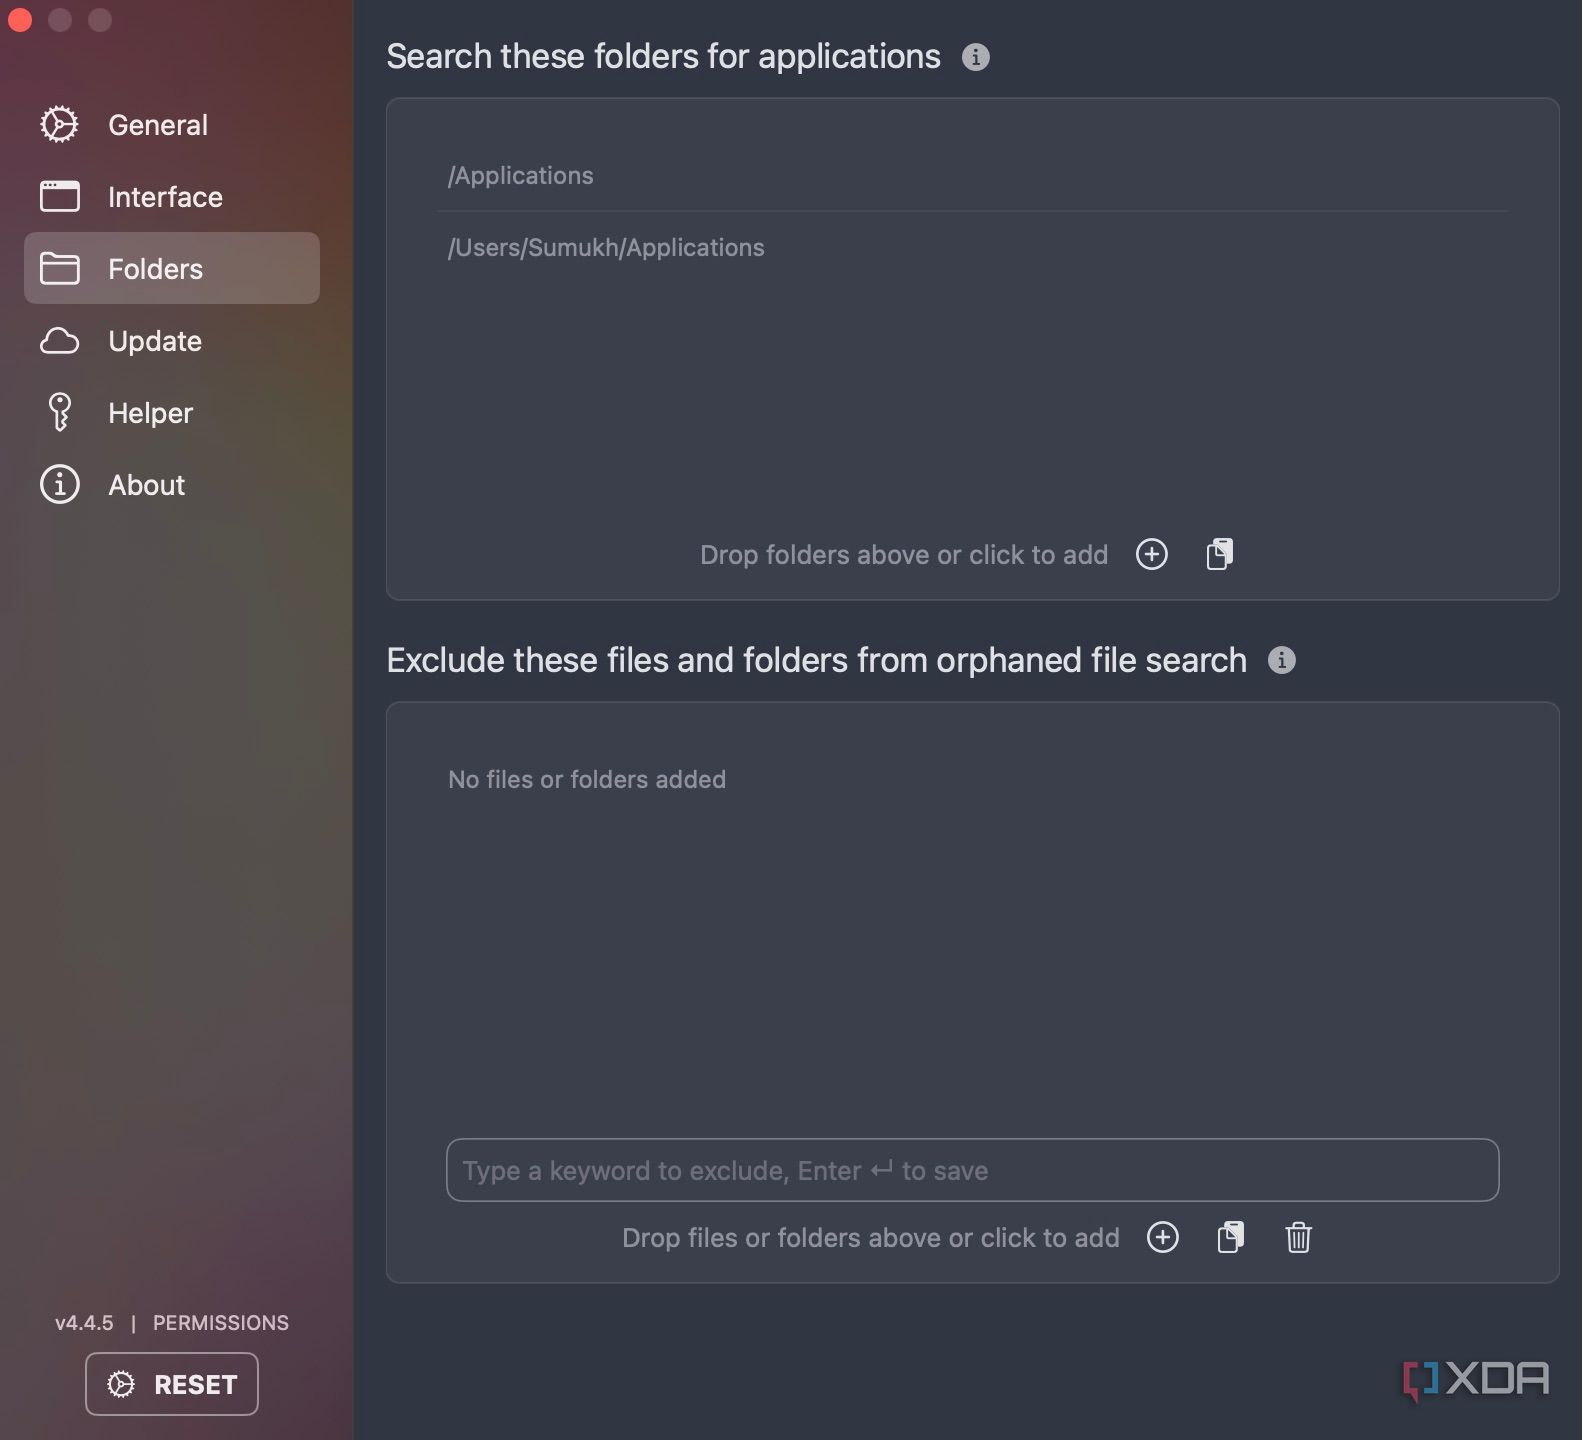Open the PERMISSIONS link

click(221, 1323)
